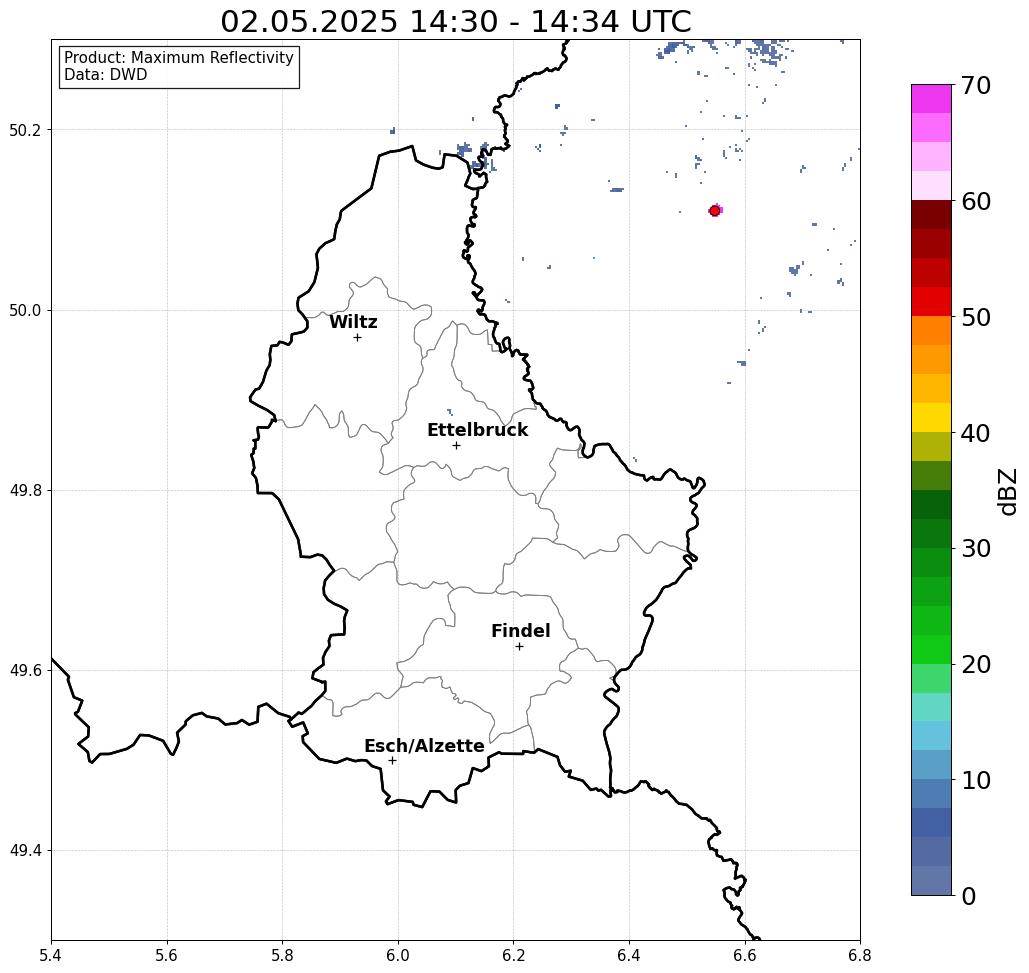The image size is (1029, 973).
Task: Click the longitude tick label 6.4
Action: click(x=629, y=955)
